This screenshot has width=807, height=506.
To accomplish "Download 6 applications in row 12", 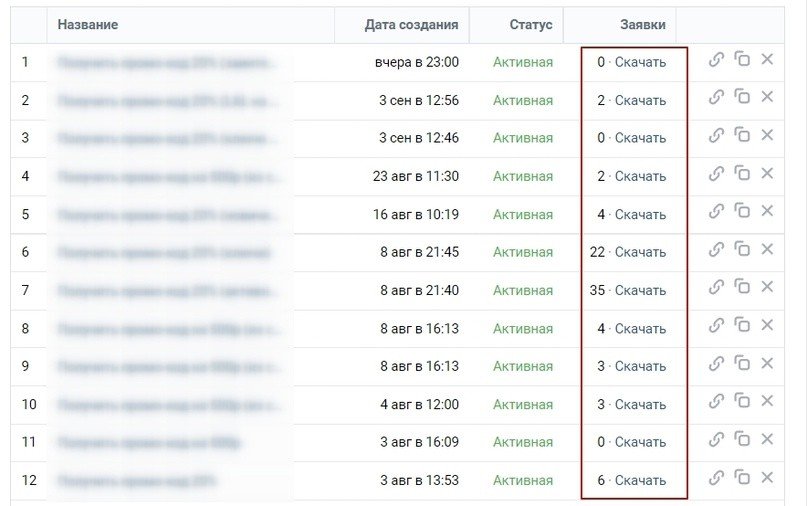I will coord(640,480).
